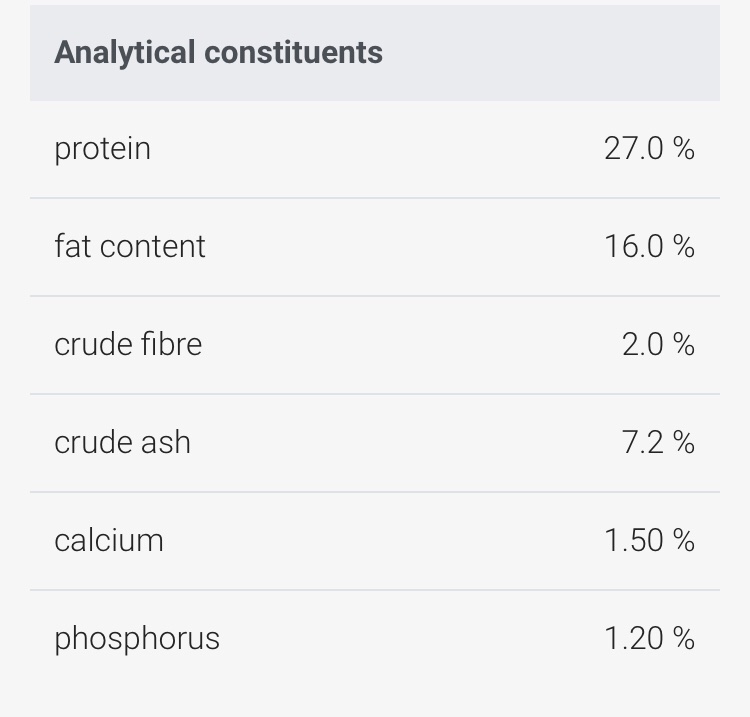Viewport: 750px width, 717px height.
Task: Click the divider between crude ash and calcium
Action: (375, 492)
